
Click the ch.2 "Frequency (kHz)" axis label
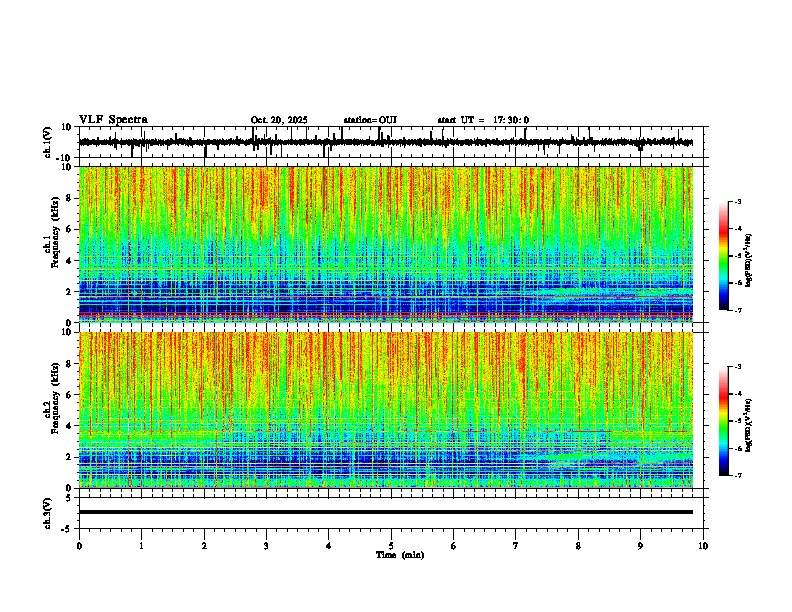pyautogui.click(x=55, y=399)
